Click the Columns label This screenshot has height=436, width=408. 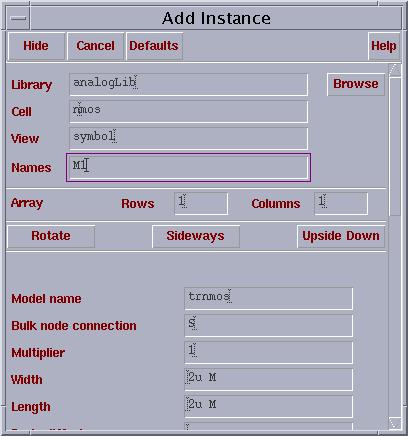276,204
